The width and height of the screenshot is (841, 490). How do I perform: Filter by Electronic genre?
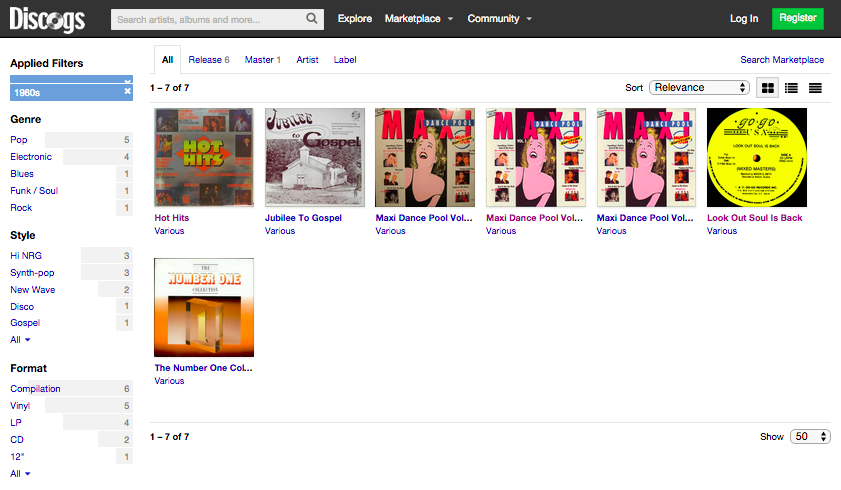point(31,157)
